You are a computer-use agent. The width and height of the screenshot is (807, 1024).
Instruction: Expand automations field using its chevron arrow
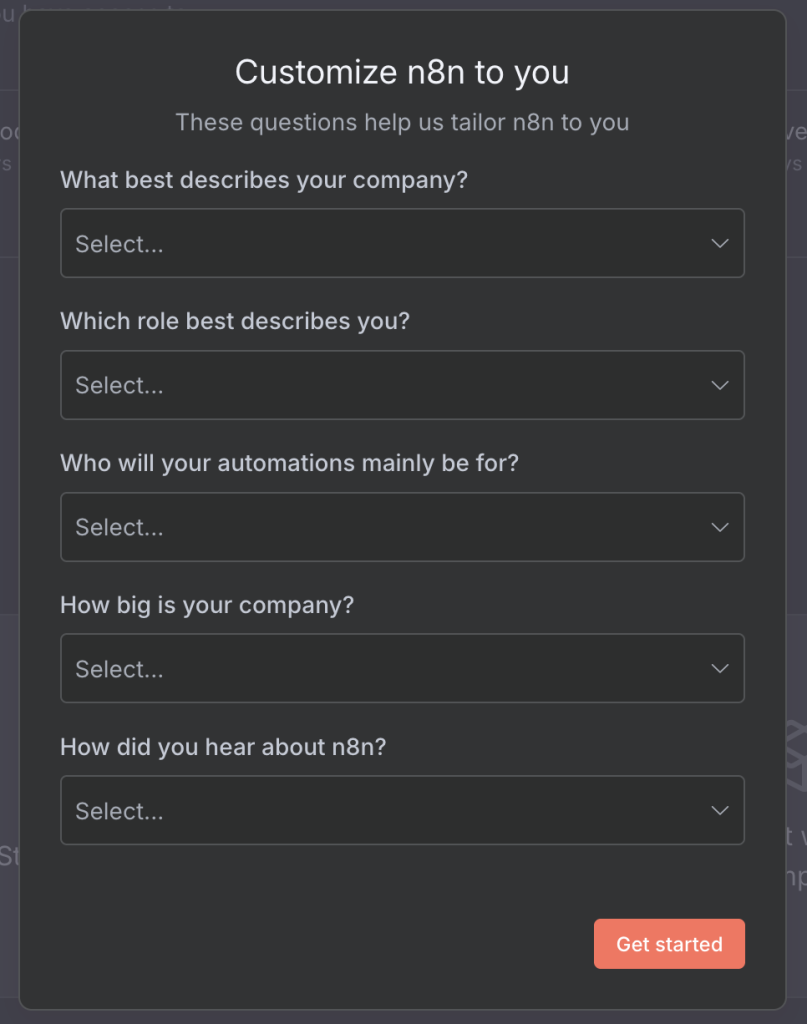[720, 527]
